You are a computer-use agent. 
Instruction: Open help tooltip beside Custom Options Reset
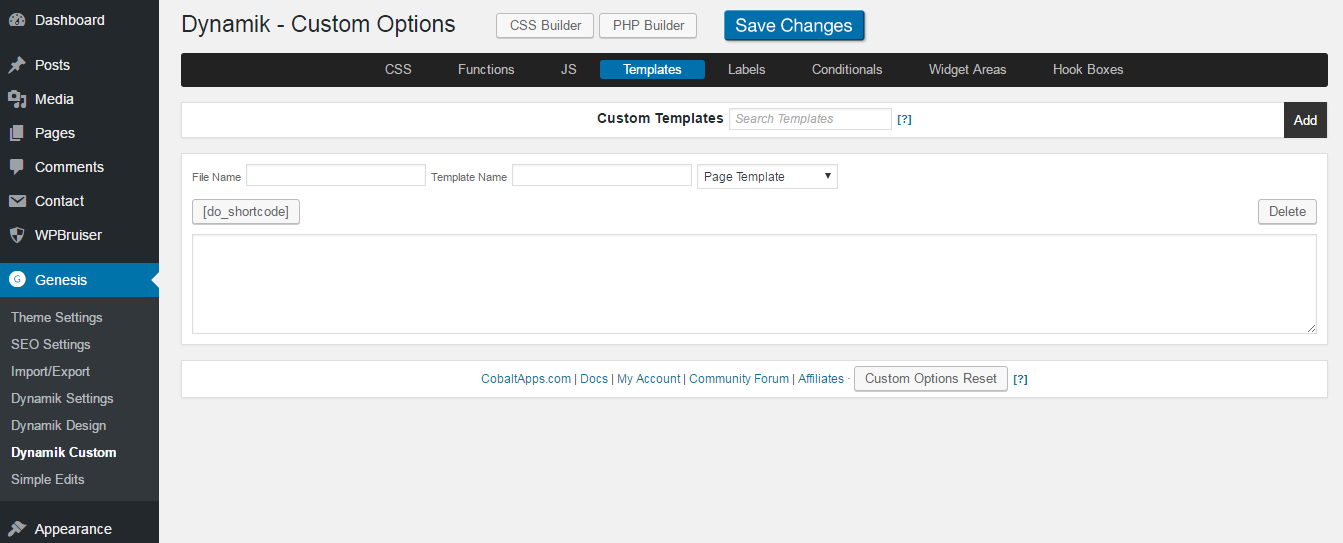click(x=1020, y=379)
